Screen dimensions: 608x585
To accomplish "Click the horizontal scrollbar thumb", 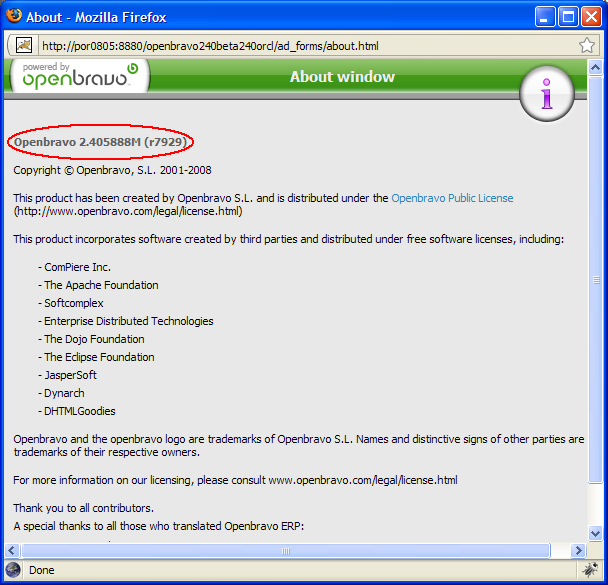I will pos(286,550).
